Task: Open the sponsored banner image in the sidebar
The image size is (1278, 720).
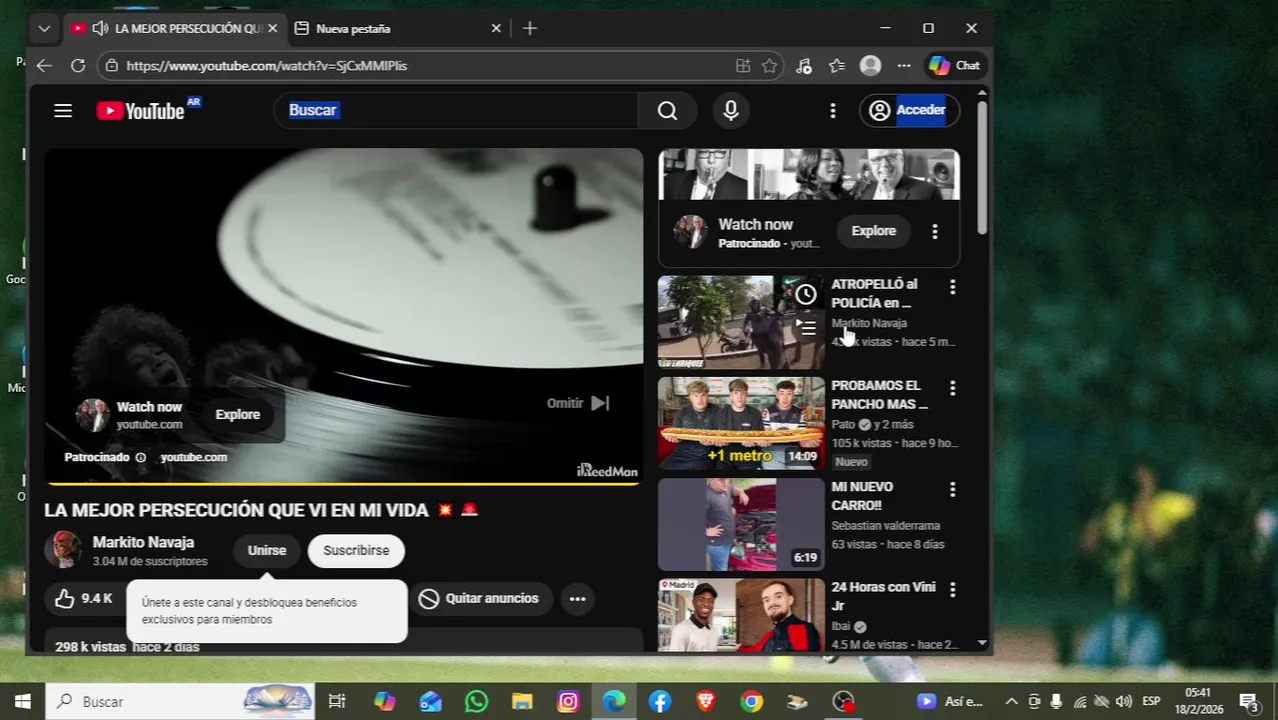Action: (809, 175)
